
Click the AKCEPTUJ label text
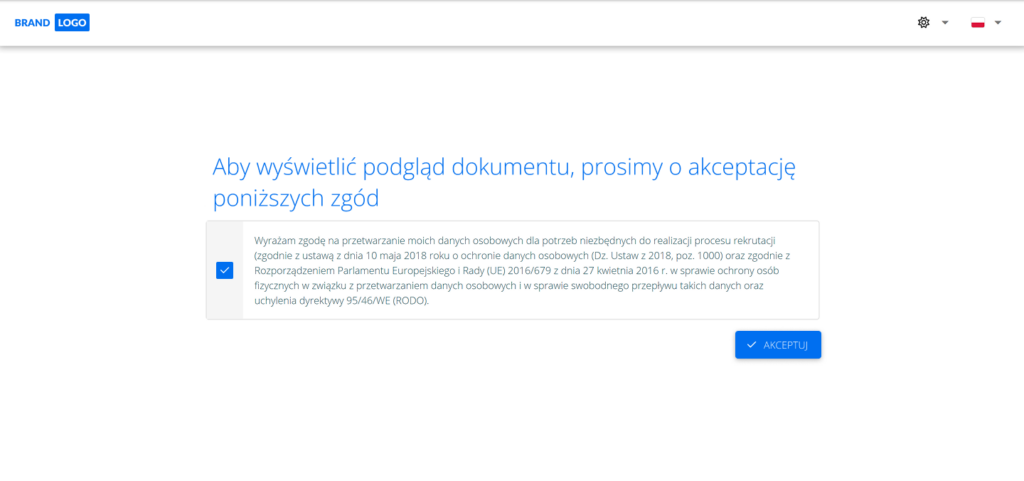point(785,345)
